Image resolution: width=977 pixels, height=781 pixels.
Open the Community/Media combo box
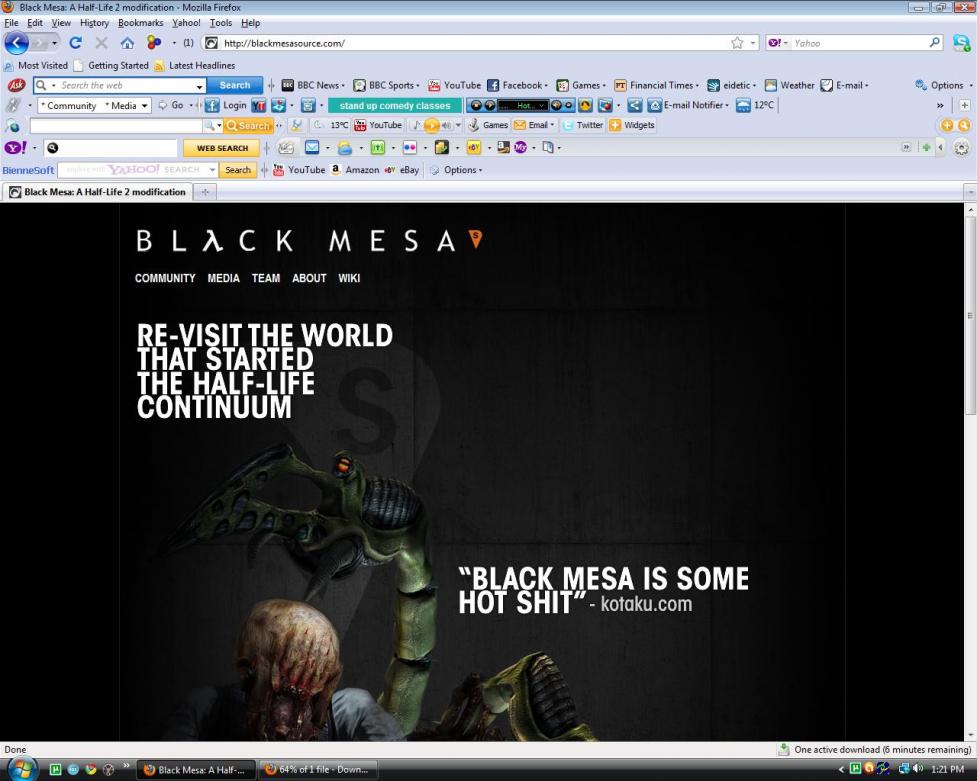(95, 105)
